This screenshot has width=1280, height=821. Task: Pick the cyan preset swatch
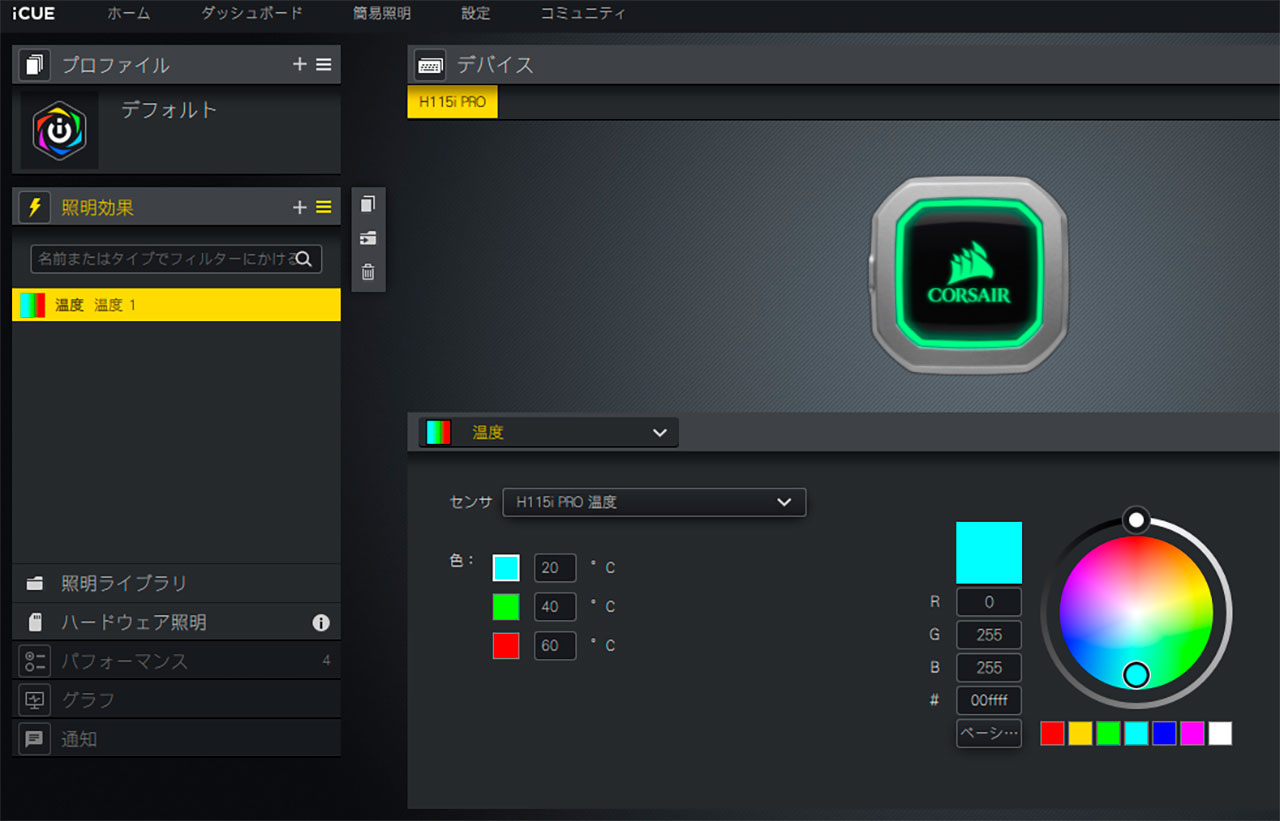coord(1136,733)
